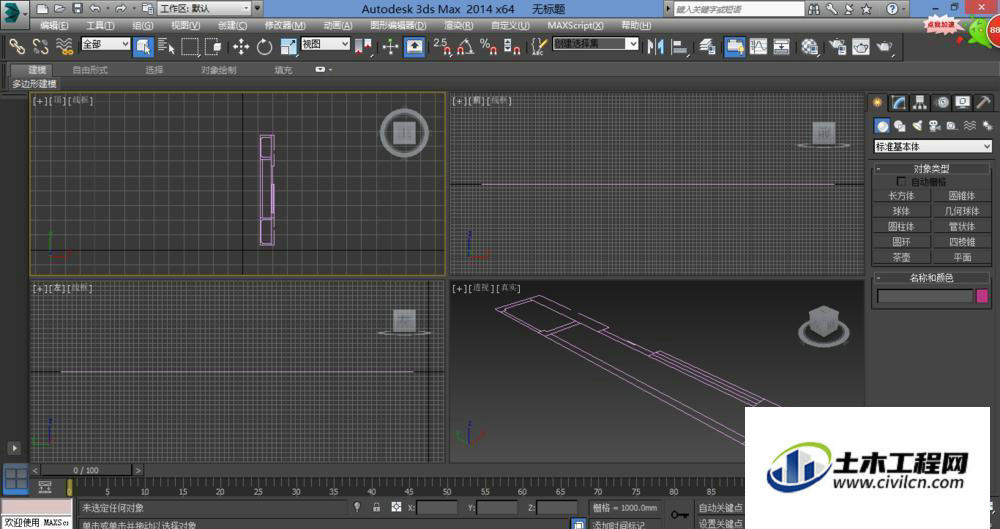
Task: Open the reference coordinate dropdown 视图
Action: point(325,44)
